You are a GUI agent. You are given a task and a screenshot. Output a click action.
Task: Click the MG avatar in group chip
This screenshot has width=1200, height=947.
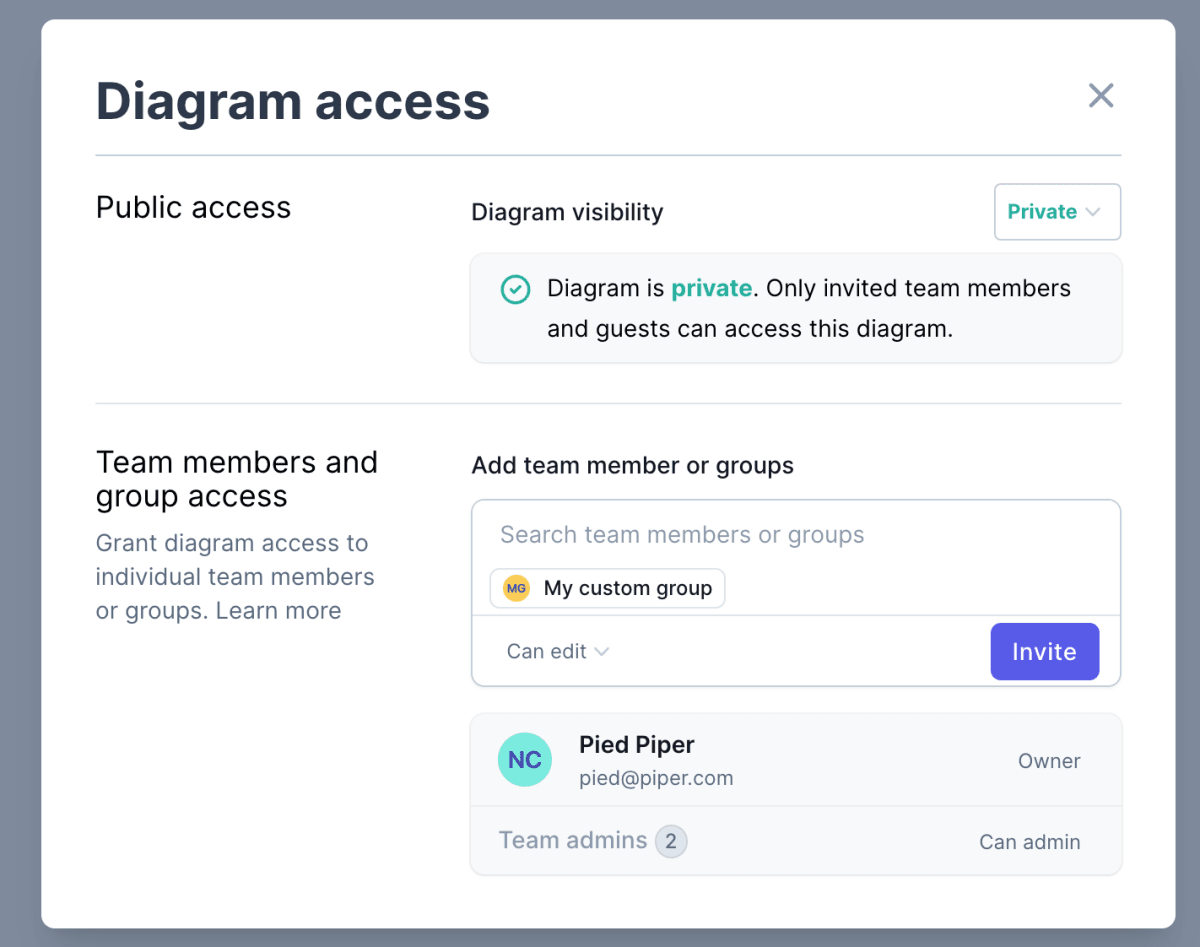click(516, 589)
